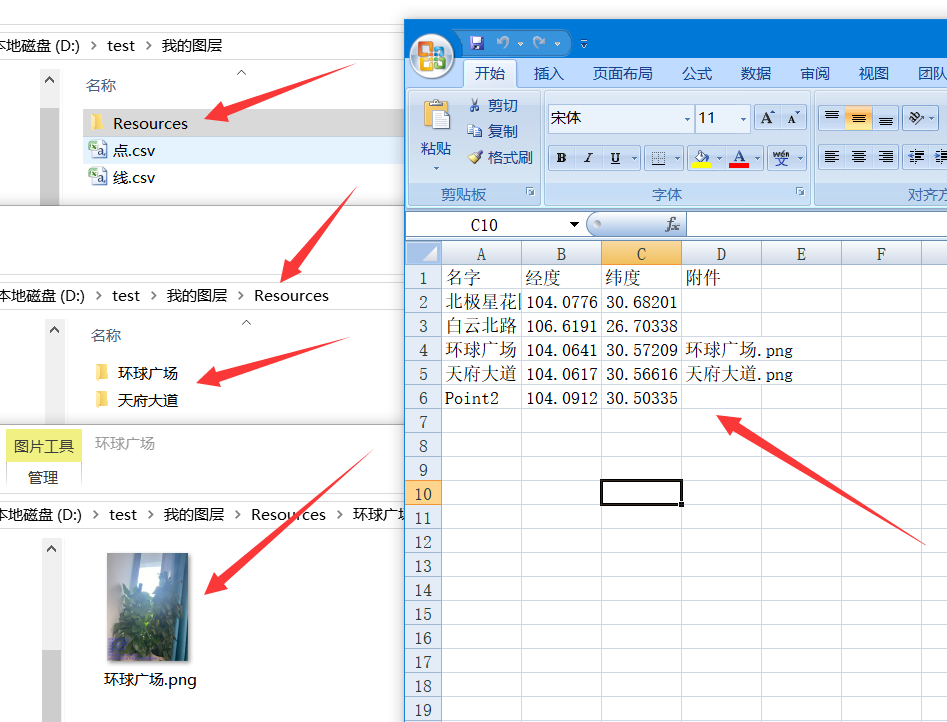Click the Copy (复制) icon
The width and height of the screenshot is (947, 722).
click(x=475, y=131)
